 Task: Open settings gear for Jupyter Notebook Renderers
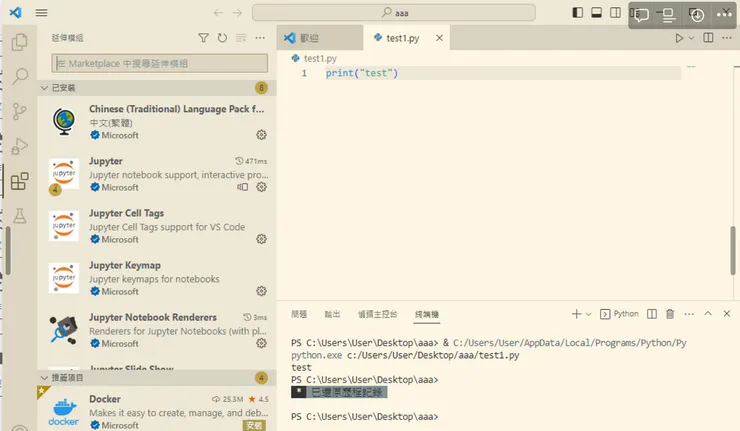coord(261,343)
